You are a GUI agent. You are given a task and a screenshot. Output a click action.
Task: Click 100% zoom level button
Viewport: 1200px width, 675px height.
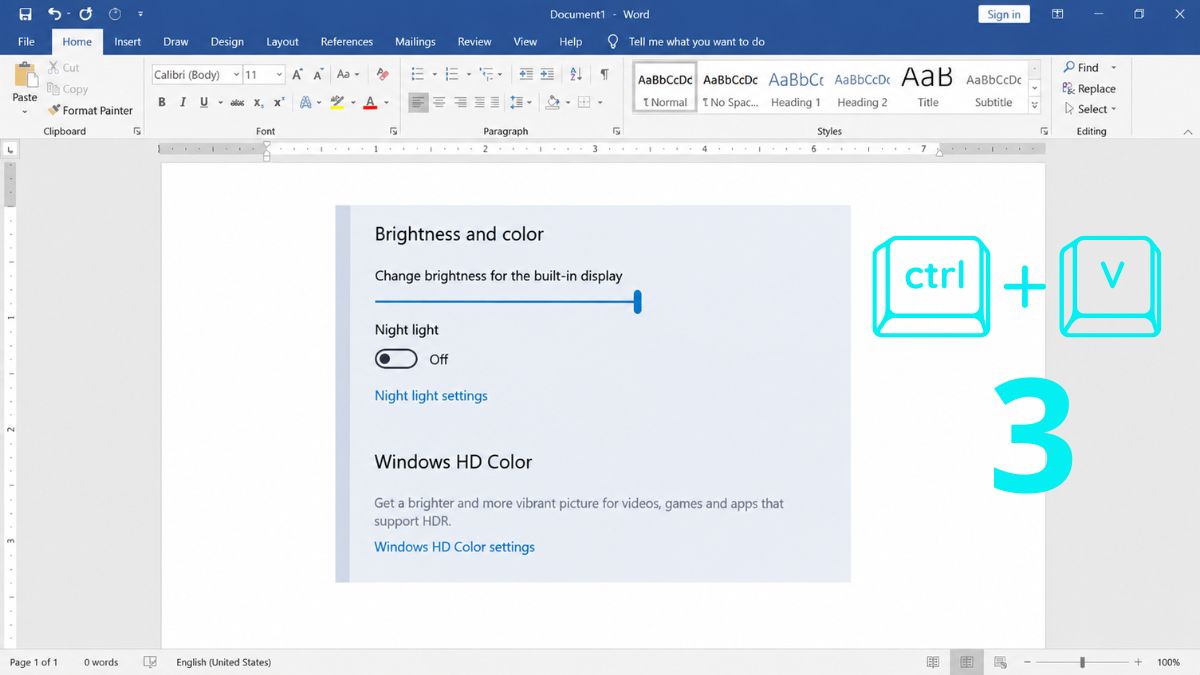pyautogui.click(x=1168, y=662)
